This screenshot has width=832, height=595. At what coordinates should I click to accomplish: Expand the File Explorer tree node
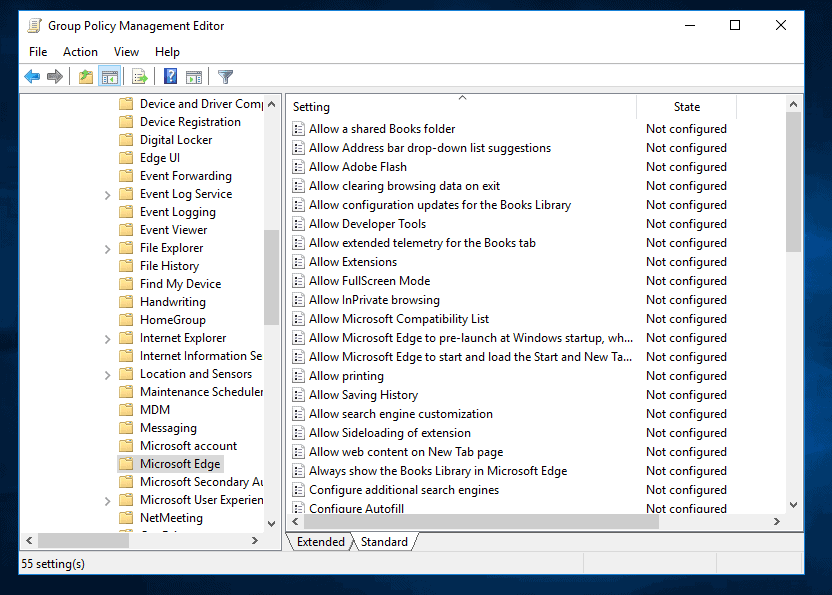108,249
